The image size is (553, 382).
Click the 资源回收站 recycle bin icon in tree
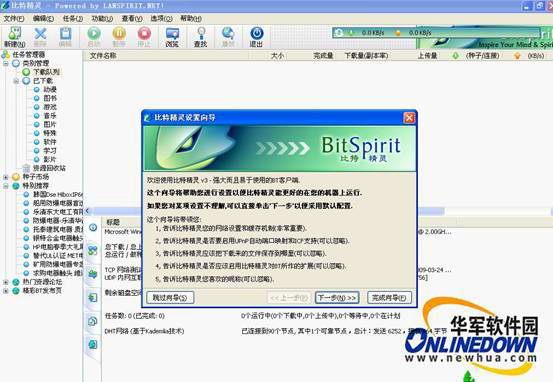coord(26,168)
